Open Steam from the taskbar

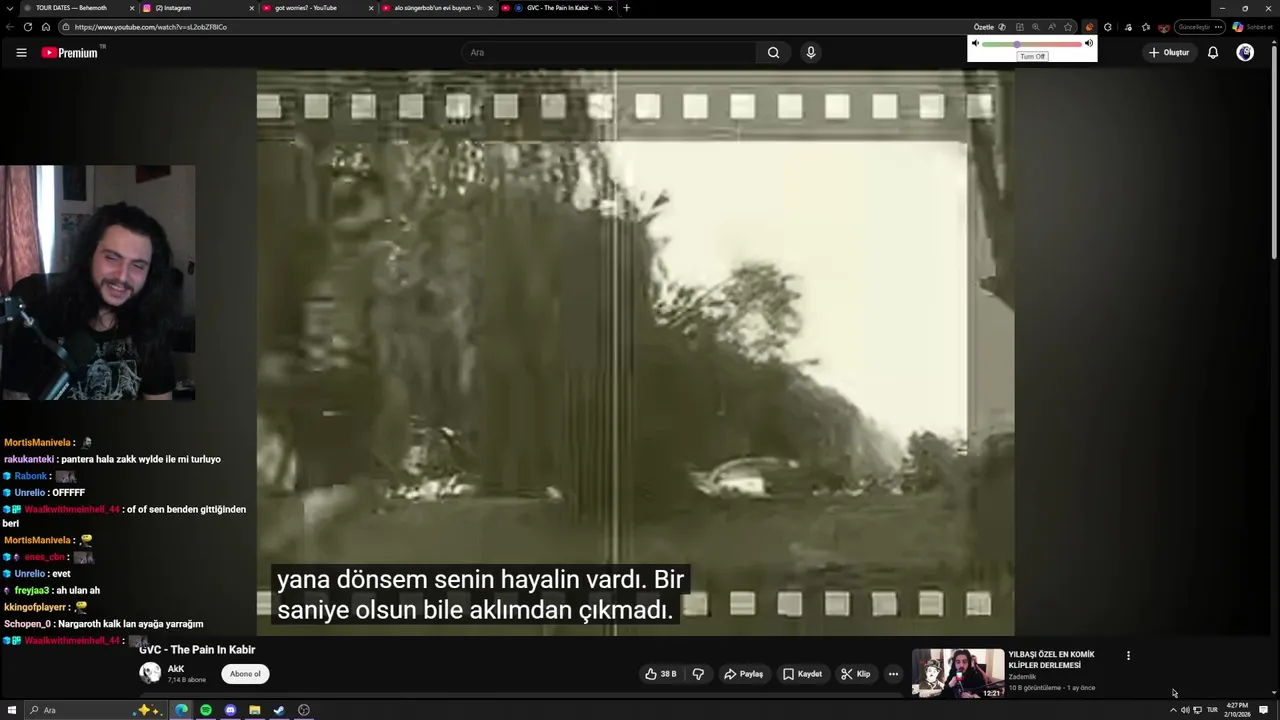[x=279, y=710]
